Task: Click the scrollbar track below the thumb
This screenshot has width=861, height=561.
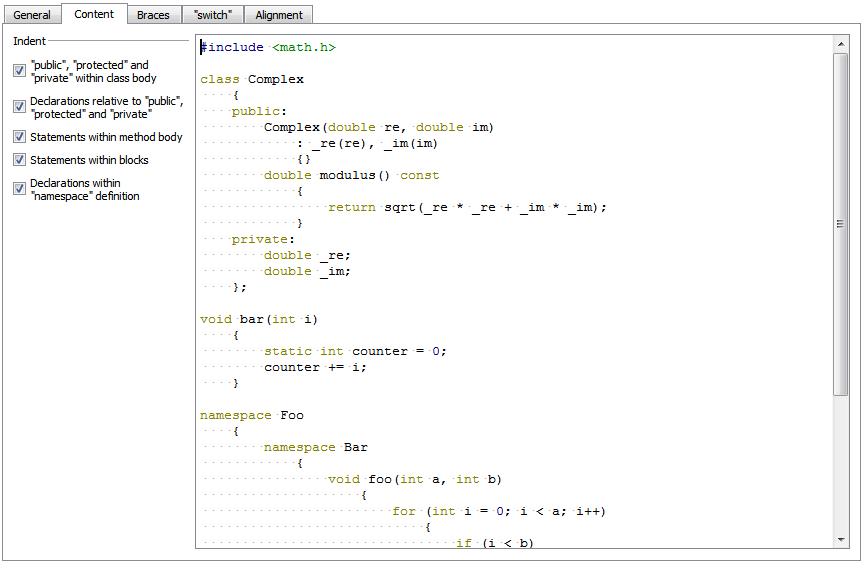Action: [x=841, y=464]
